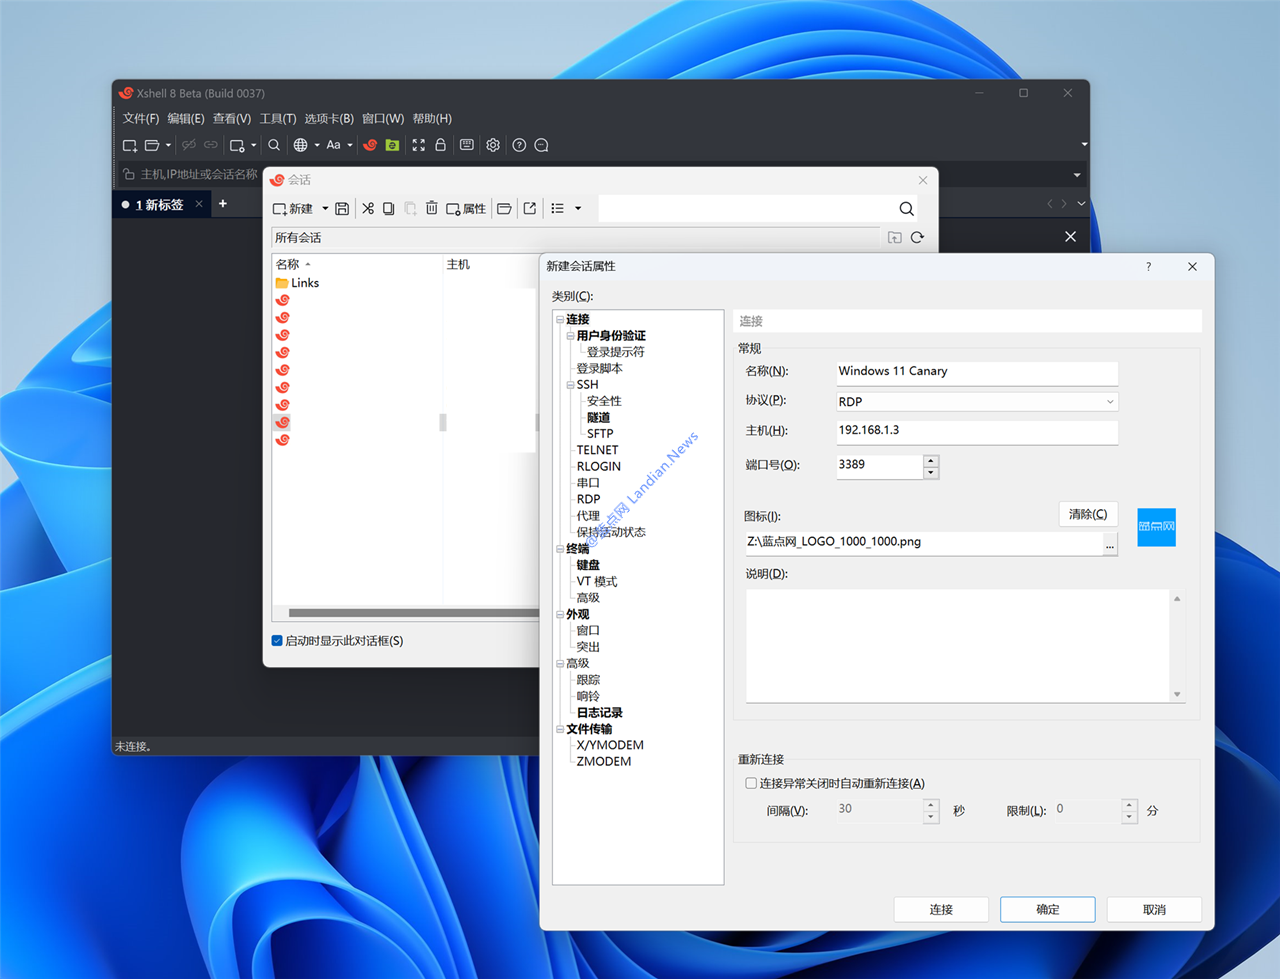Select 隧道 in the category tree
Screen dimensions: 1280x979
point(598,417)
